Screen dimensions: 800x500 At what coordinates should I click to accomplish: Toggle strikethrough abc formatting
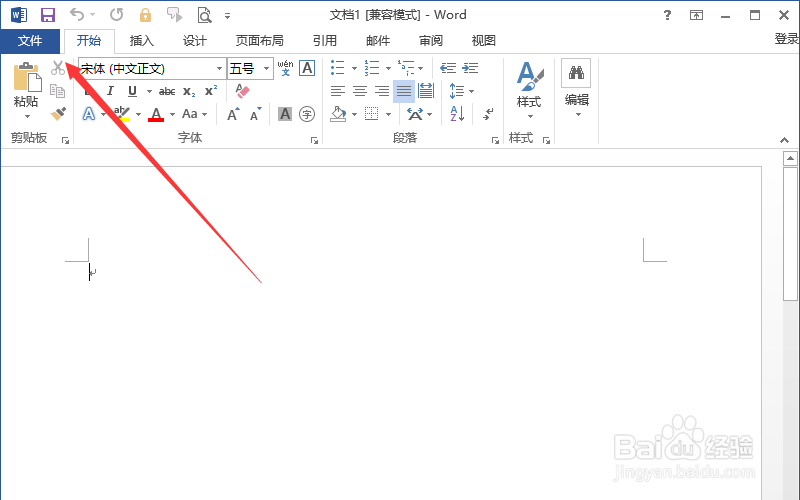(x=167, y=91)
